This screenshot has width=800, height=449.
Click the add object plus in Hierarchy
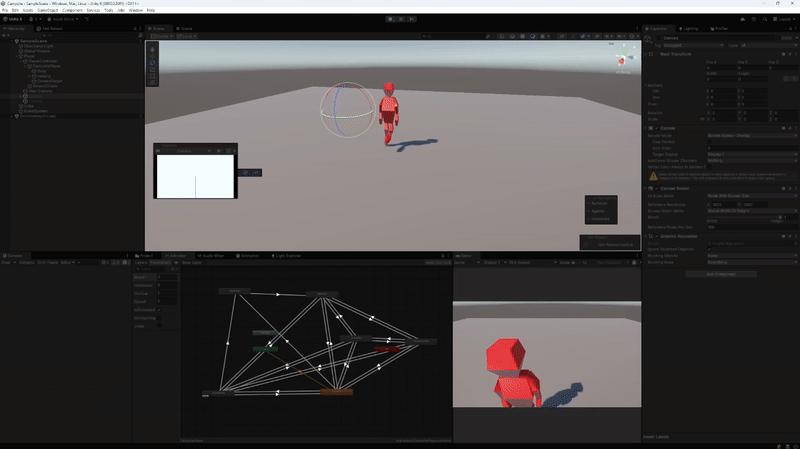[5, 35]
